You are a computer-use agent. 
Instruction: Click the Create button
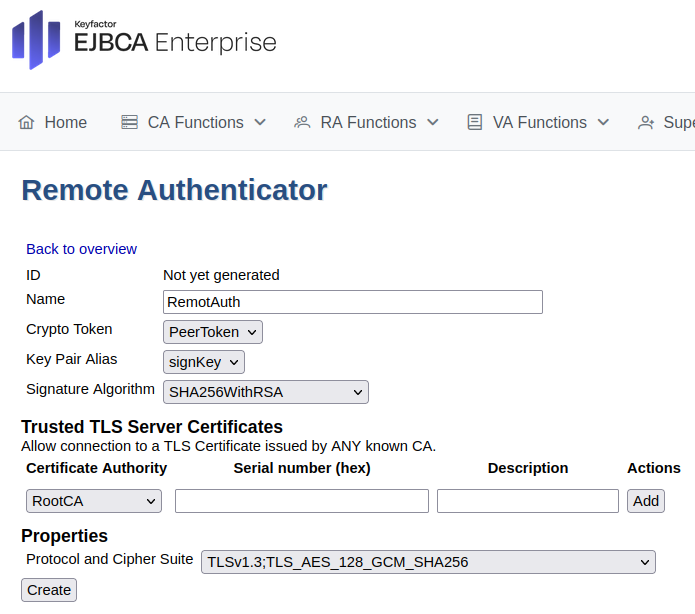point(49,590)
